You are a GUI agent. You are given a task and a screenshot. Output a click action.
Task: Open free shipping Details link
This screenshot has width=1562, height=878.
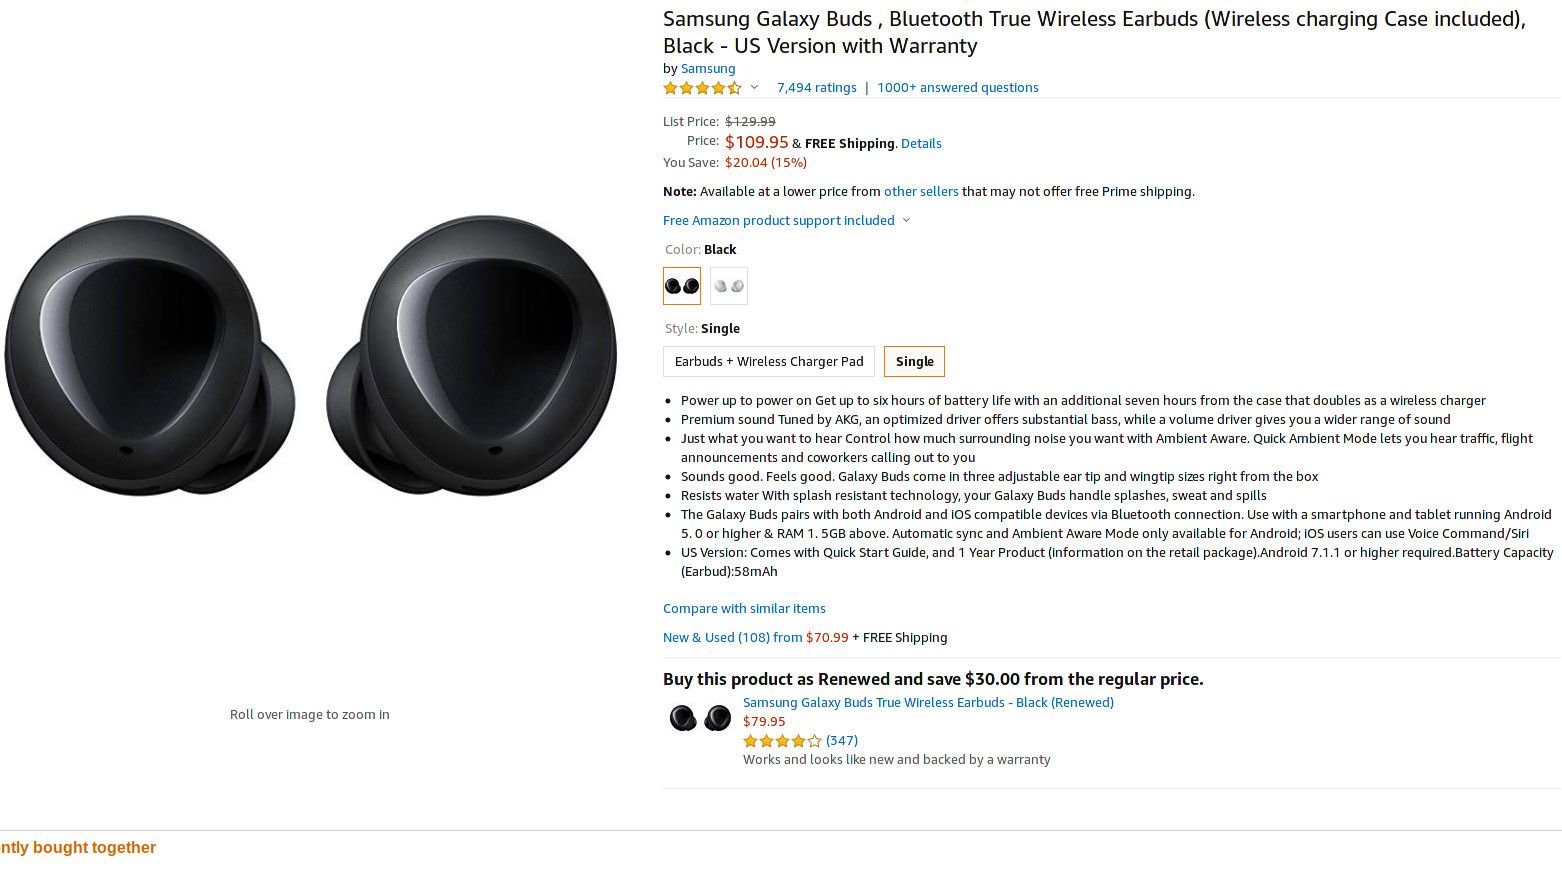coord(921,144)
